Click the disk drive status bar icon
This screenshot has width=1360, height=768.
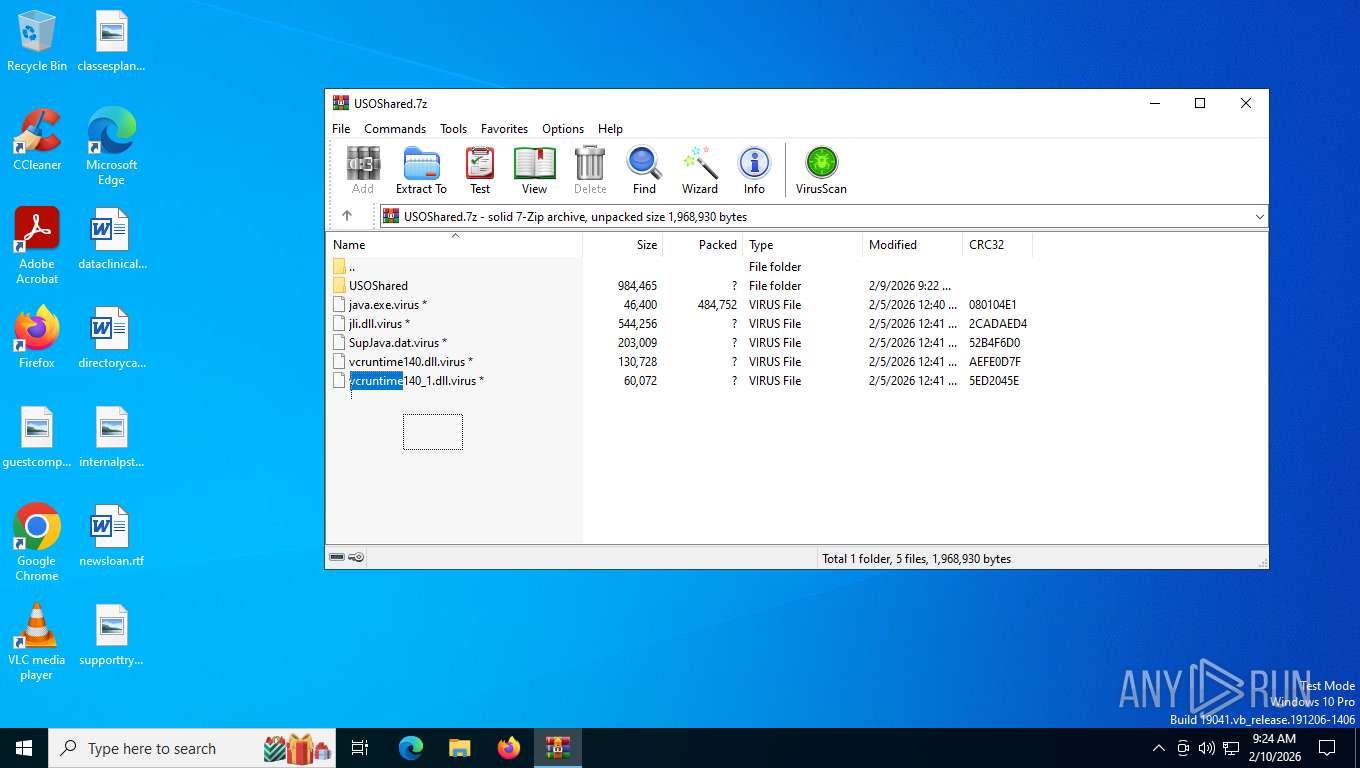pyautogui.click(x=337, y=557)
